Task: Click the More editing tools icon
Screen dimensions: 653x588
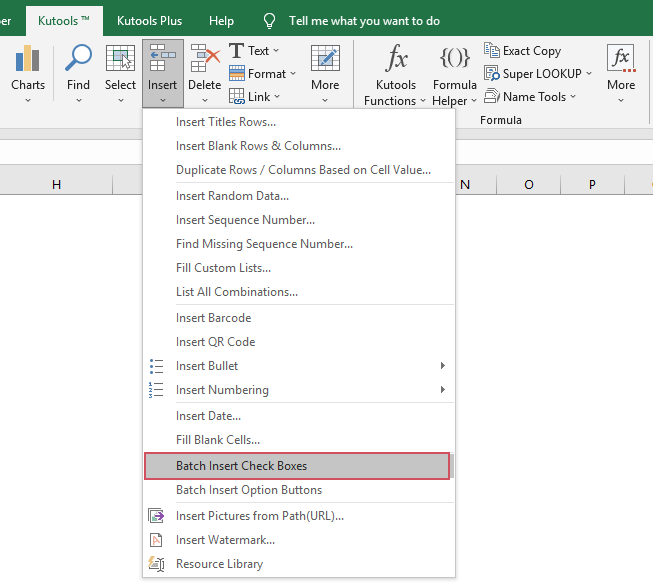Action: (x=325, y=58)
